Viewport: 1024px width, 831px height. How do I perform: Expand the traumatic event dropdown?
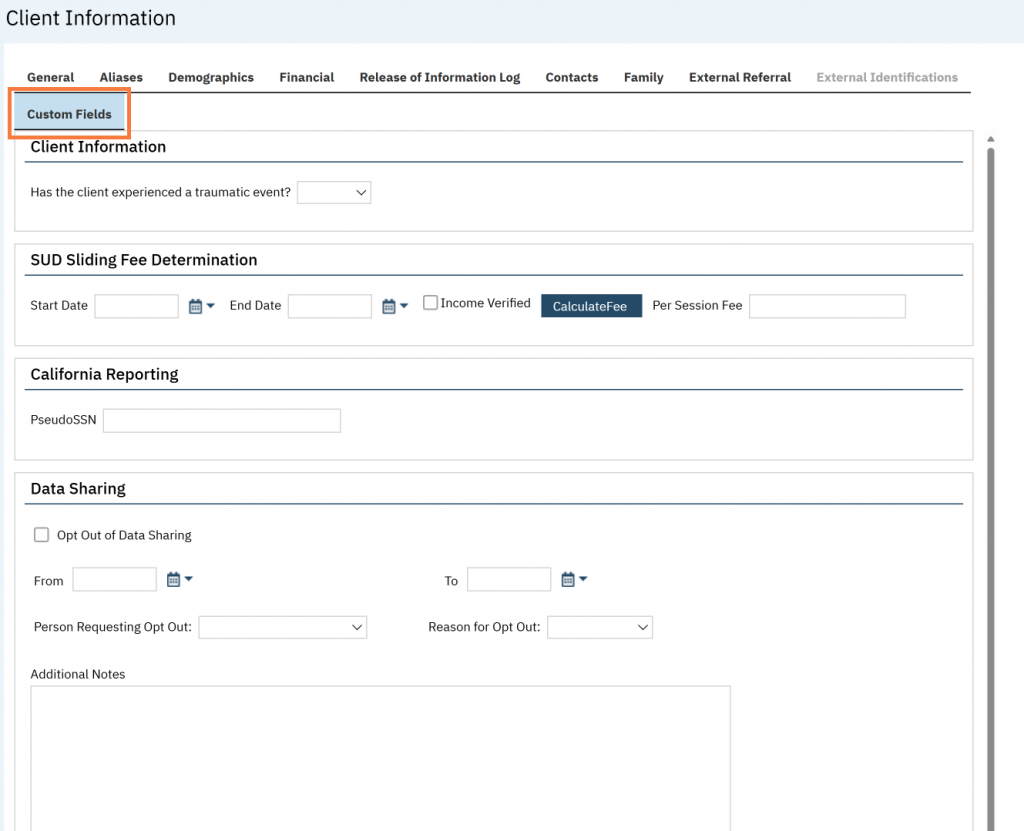334,192
